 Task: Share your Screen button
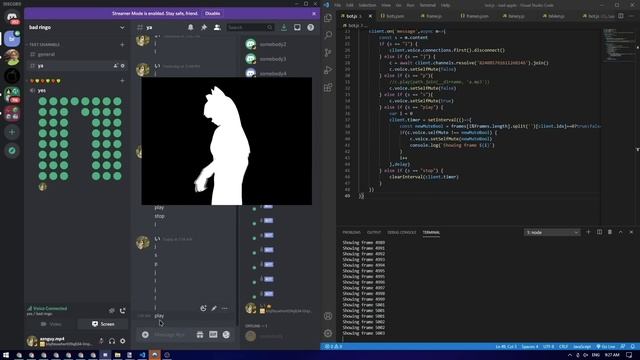coord(103,324)
